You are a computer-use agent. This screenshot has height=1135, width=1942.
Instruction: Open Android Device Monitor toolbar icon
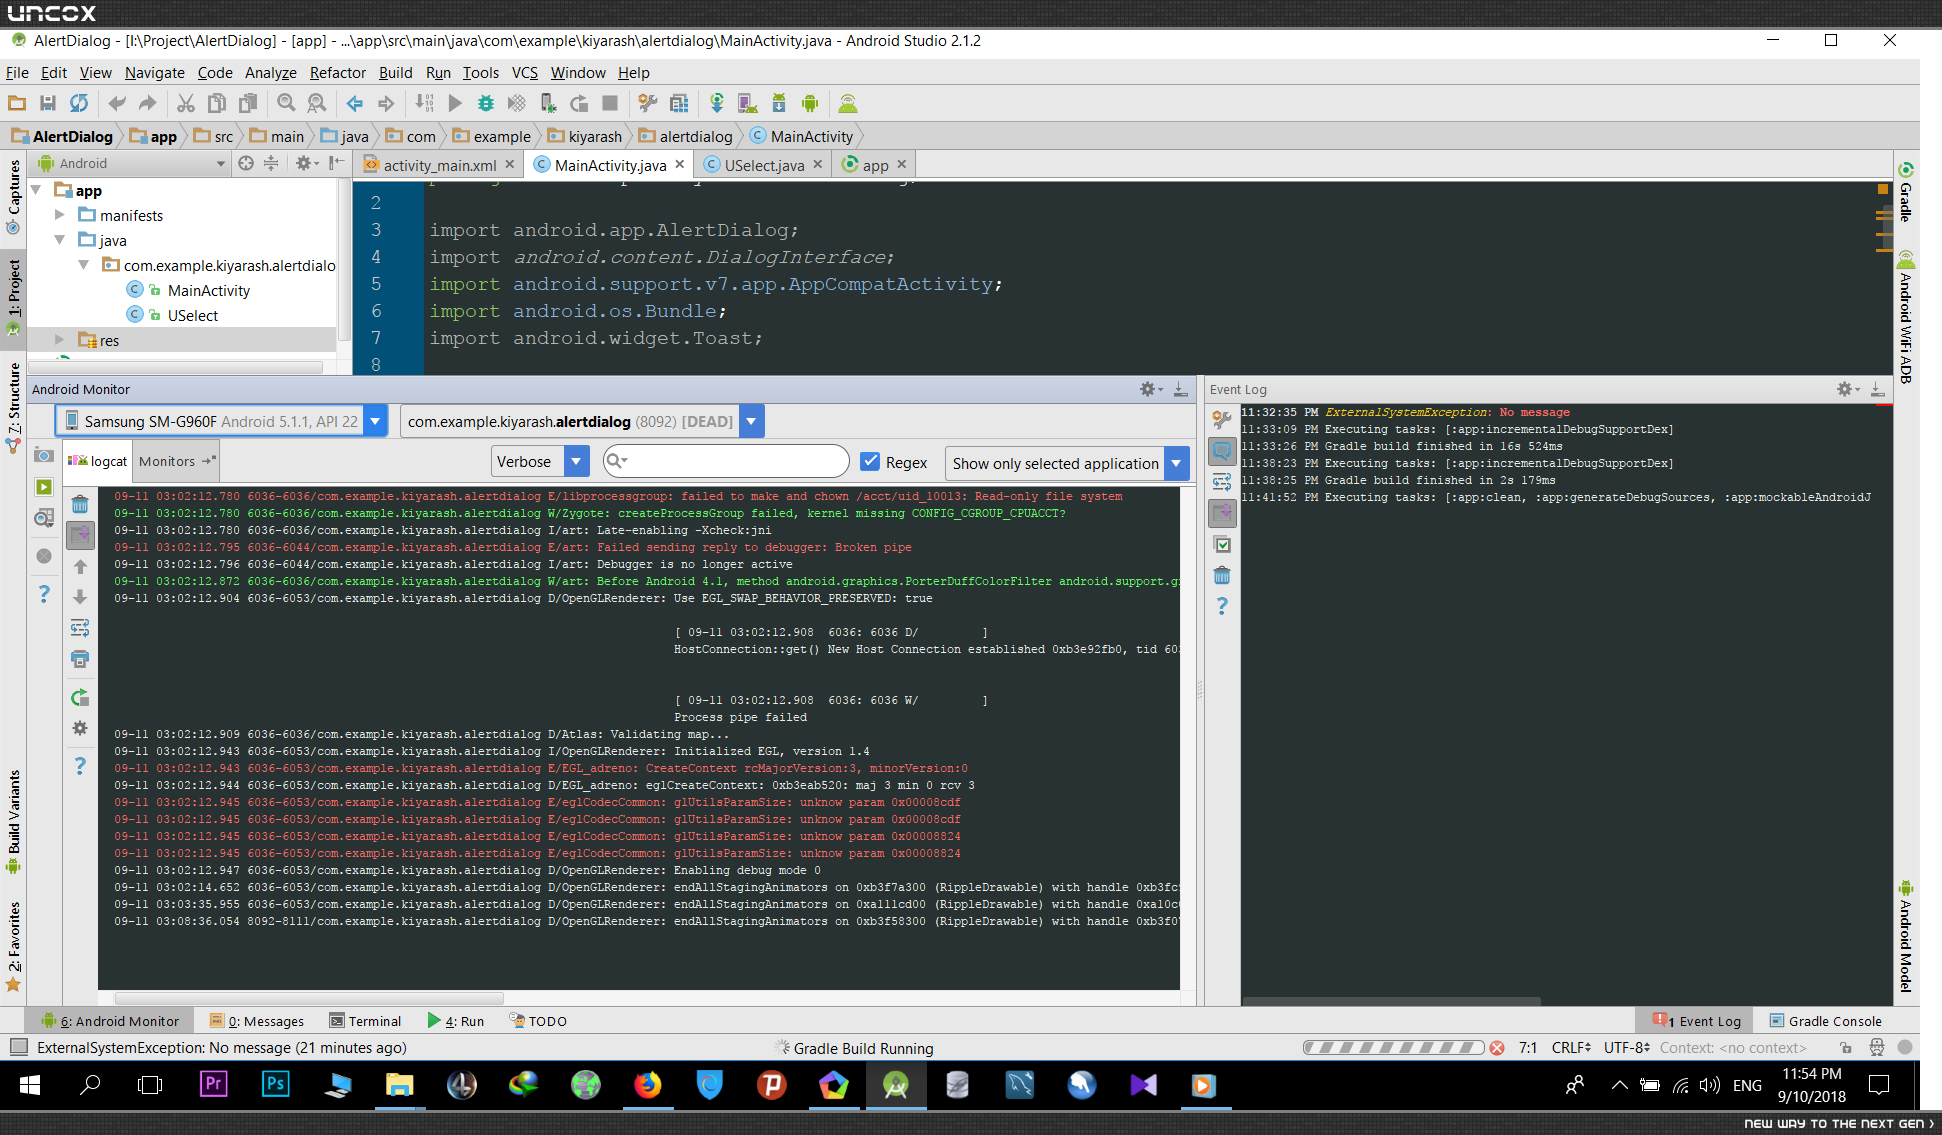click(x=810, y=103)
